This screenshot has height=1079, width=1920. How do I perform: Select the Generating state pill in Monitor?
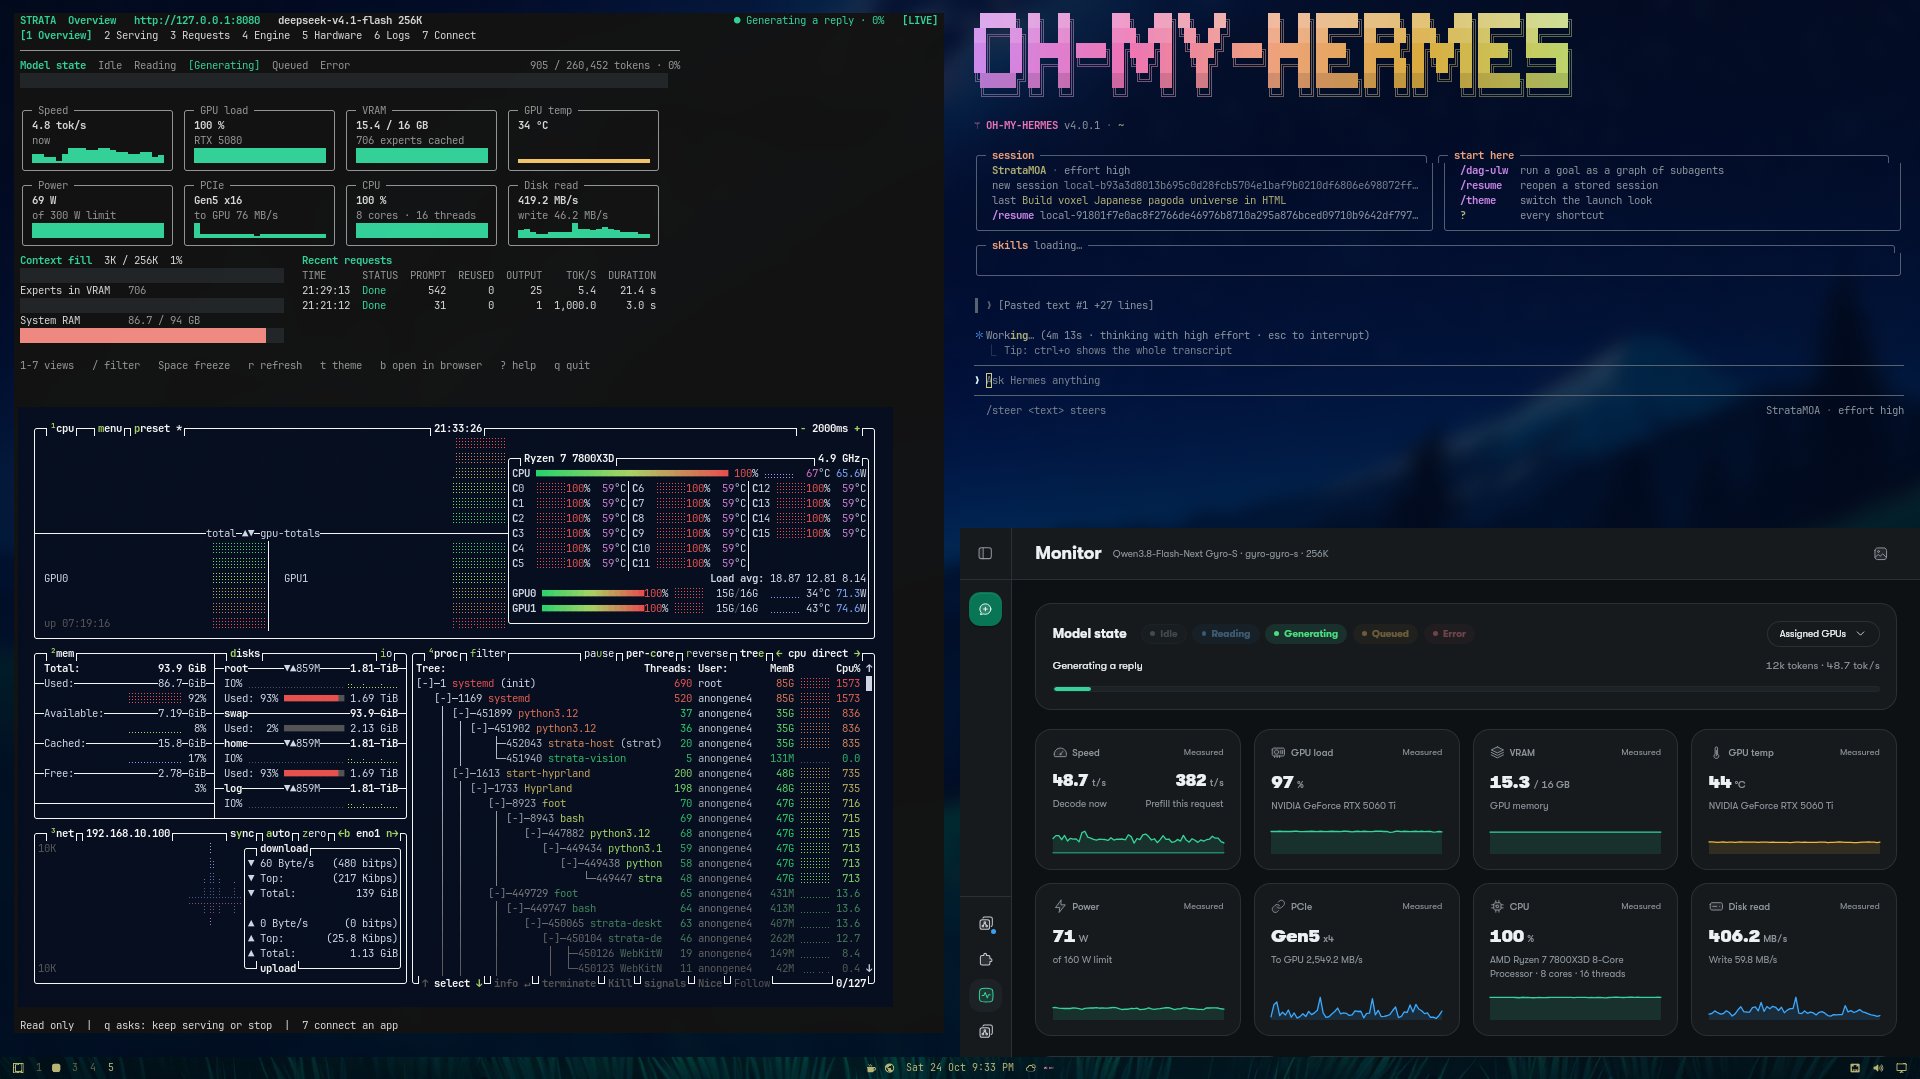coord(1305,633)
